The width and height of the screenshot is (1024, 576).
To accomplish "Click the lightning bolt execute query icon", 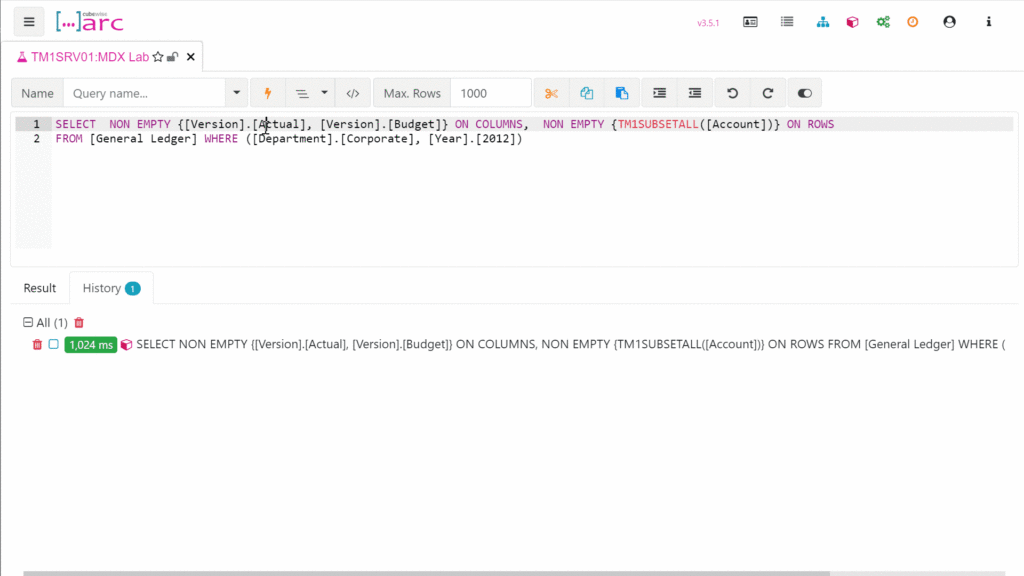I will pos(267,93).
